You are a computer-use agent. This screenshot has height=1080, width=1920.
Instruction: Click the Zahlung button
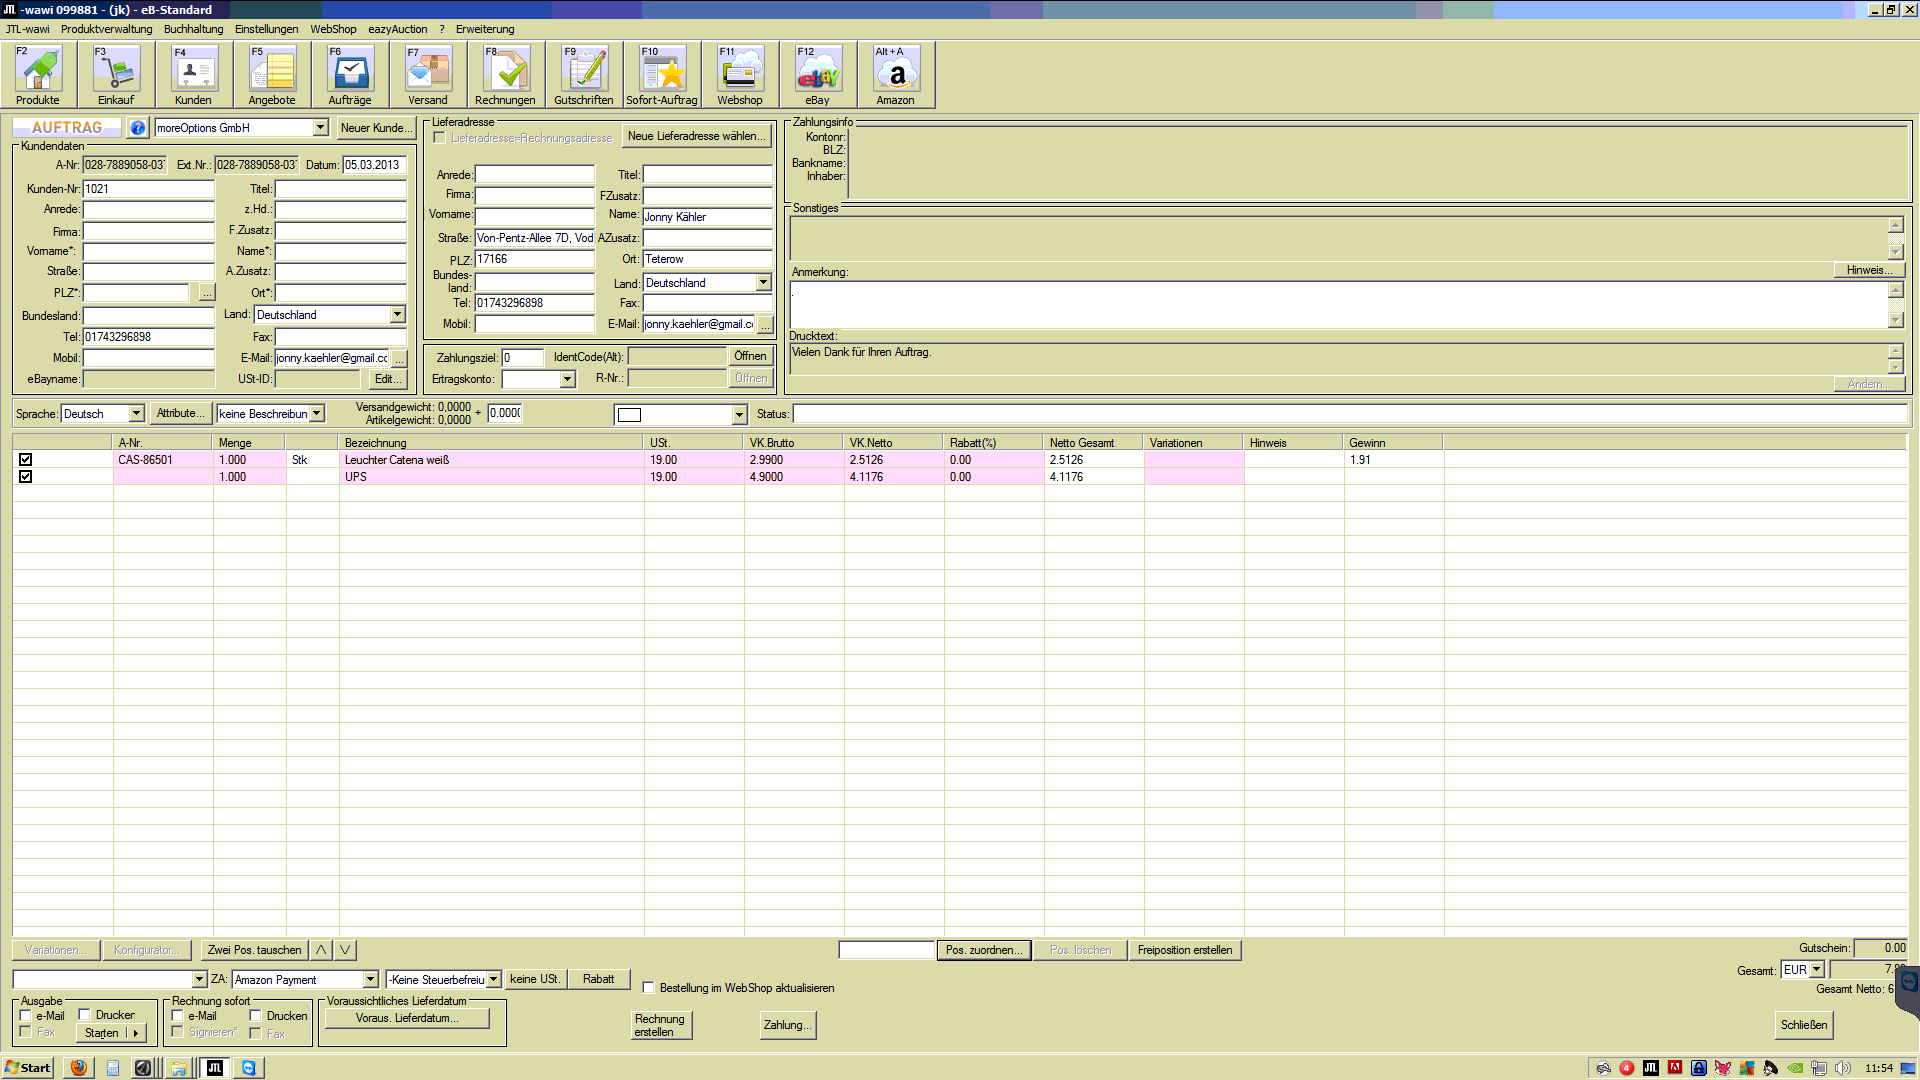coord(788,1025)
